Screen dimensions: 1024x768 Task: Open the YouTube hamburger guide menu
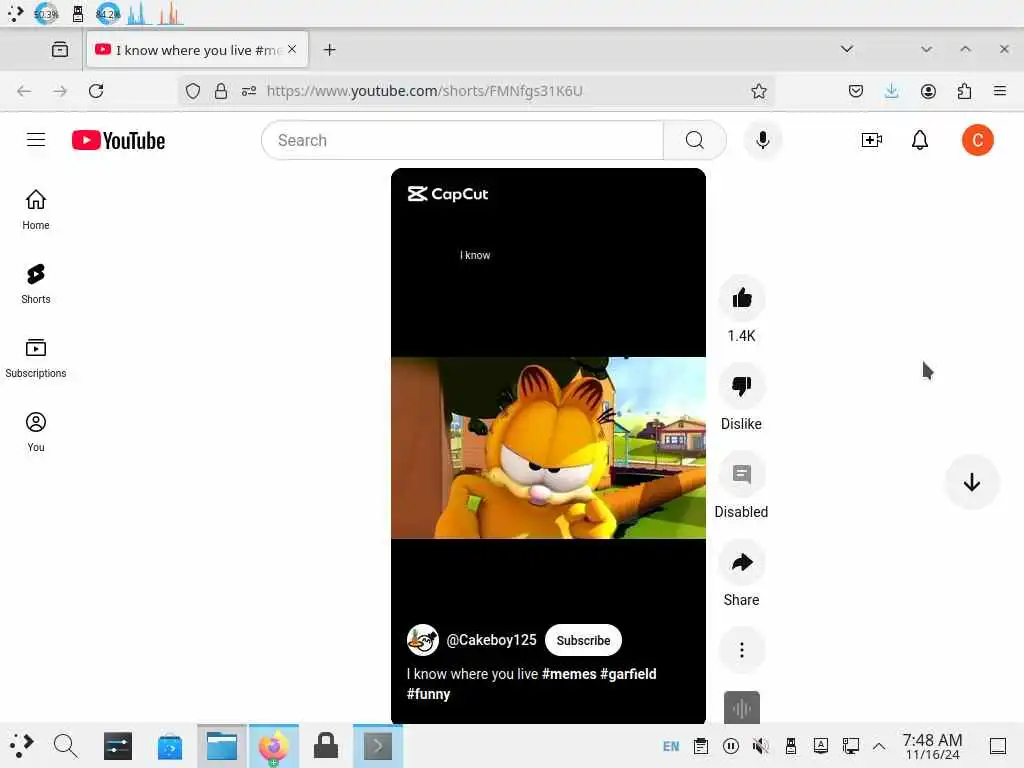36,140
